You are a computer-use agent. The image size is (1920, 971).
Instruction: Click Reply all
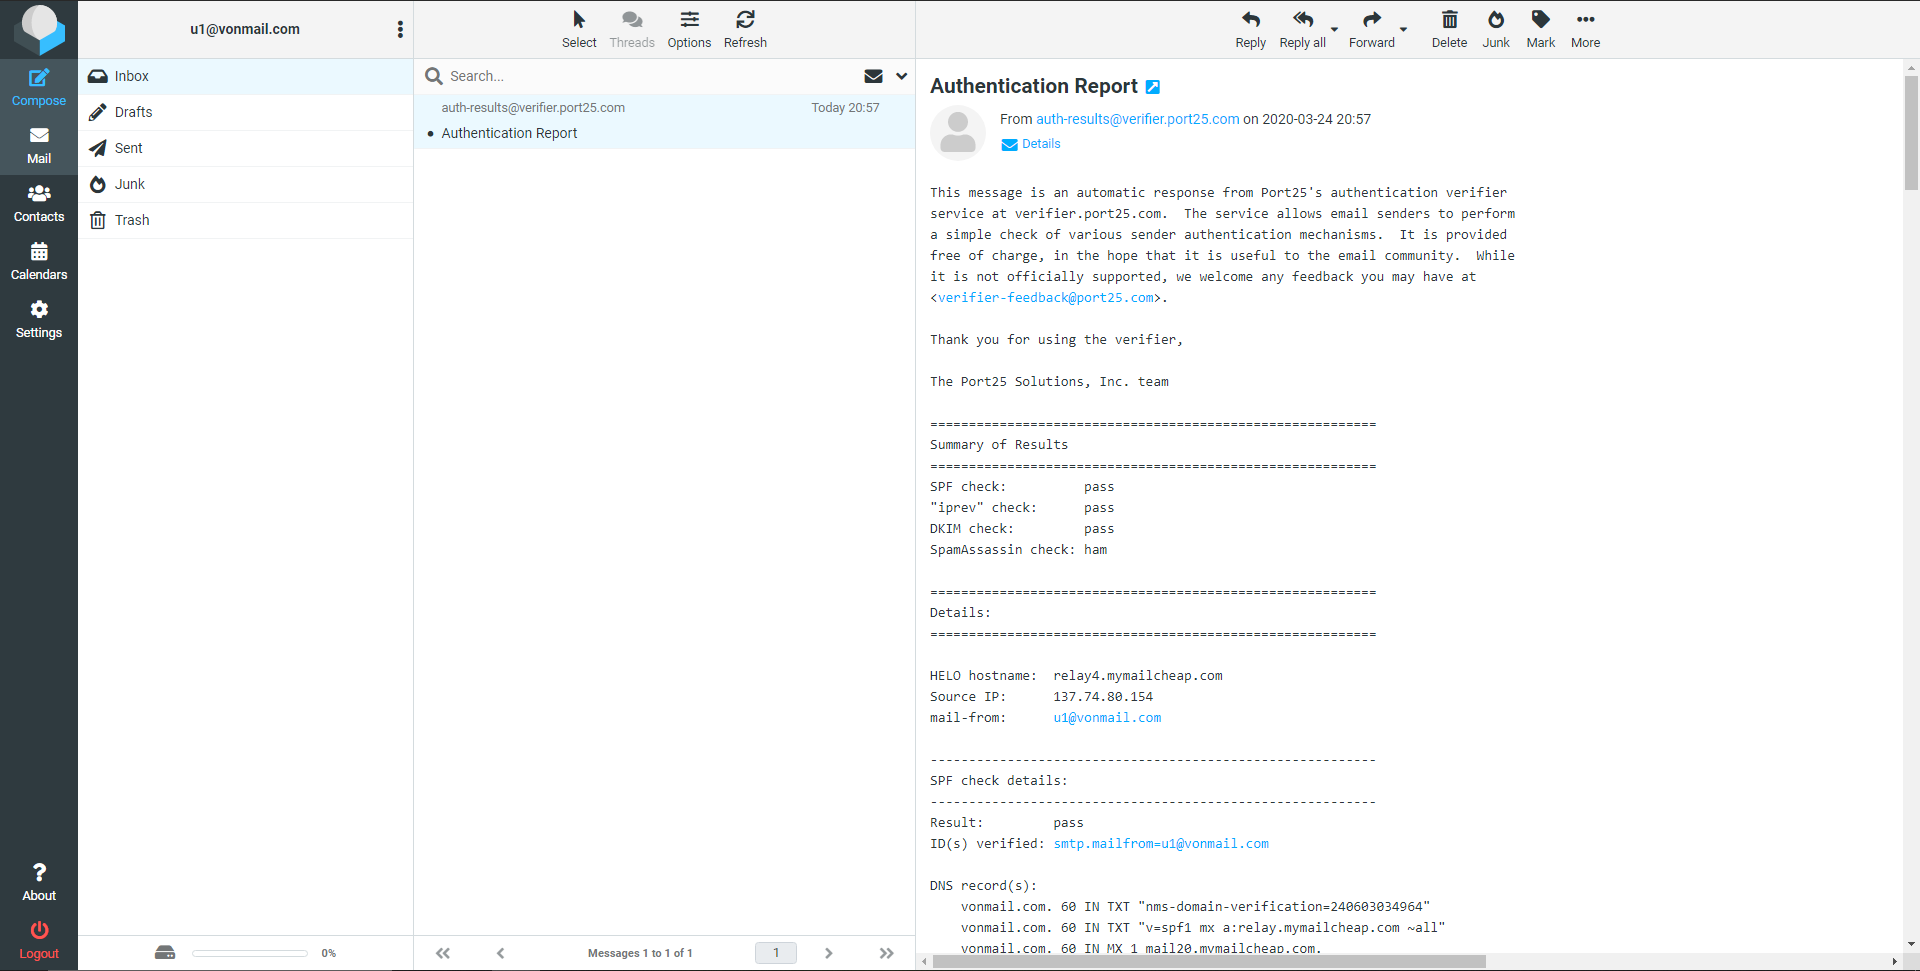(x=1302, y=29)
